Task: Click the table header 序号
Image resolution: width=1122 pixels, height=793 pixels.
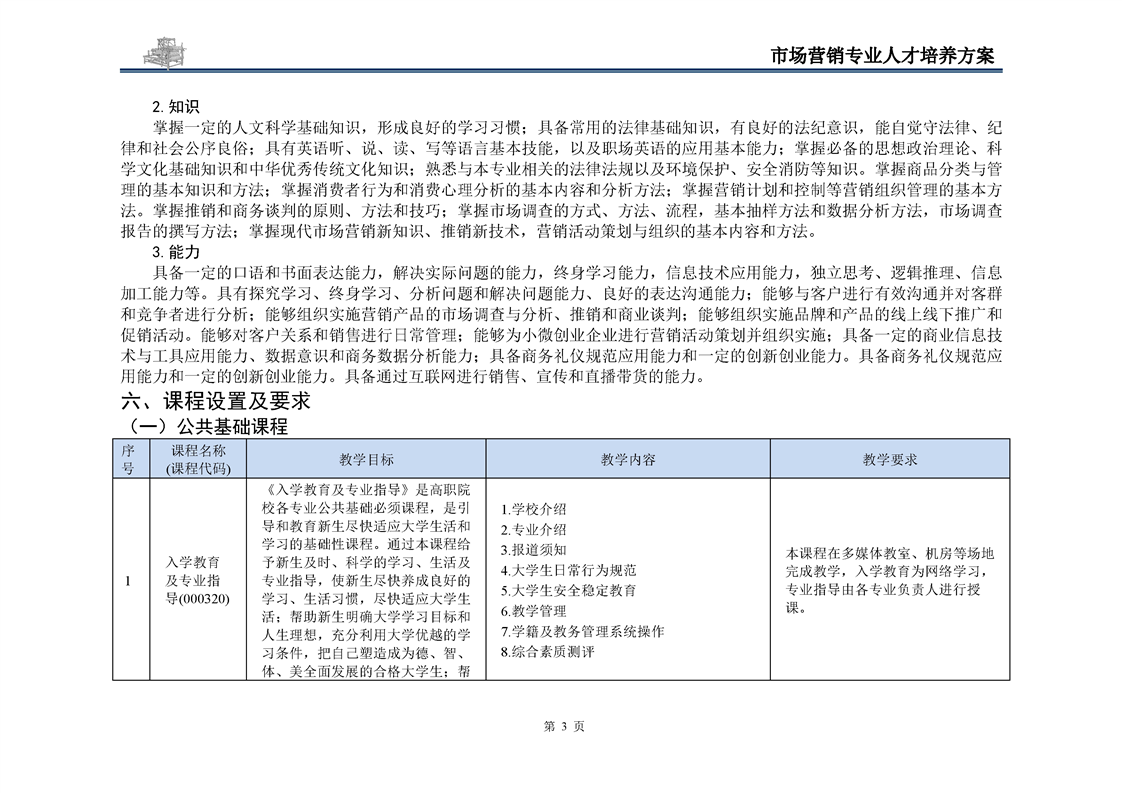Action: click(131, 459)
